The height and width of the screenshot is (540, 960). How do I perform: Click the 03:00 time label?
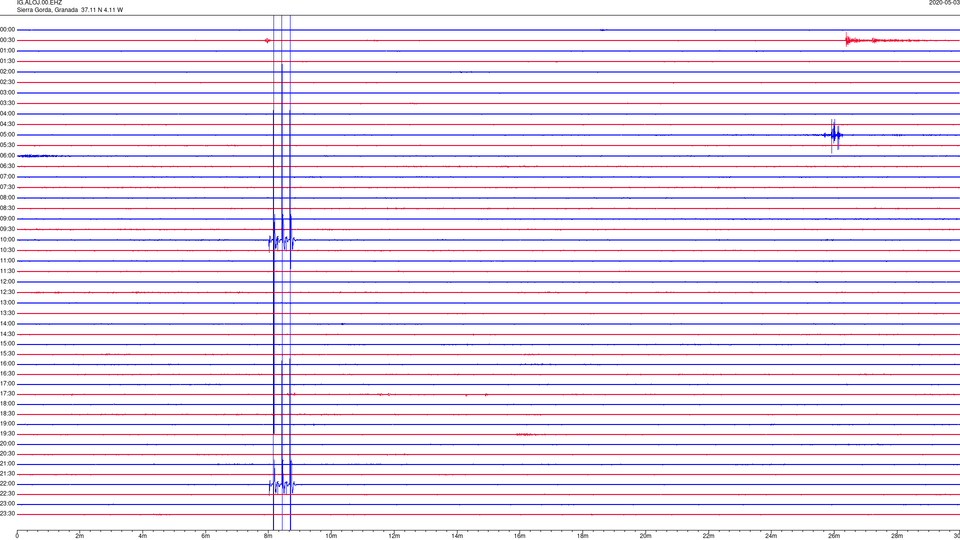pyautogui.click(x=7, y=92)
